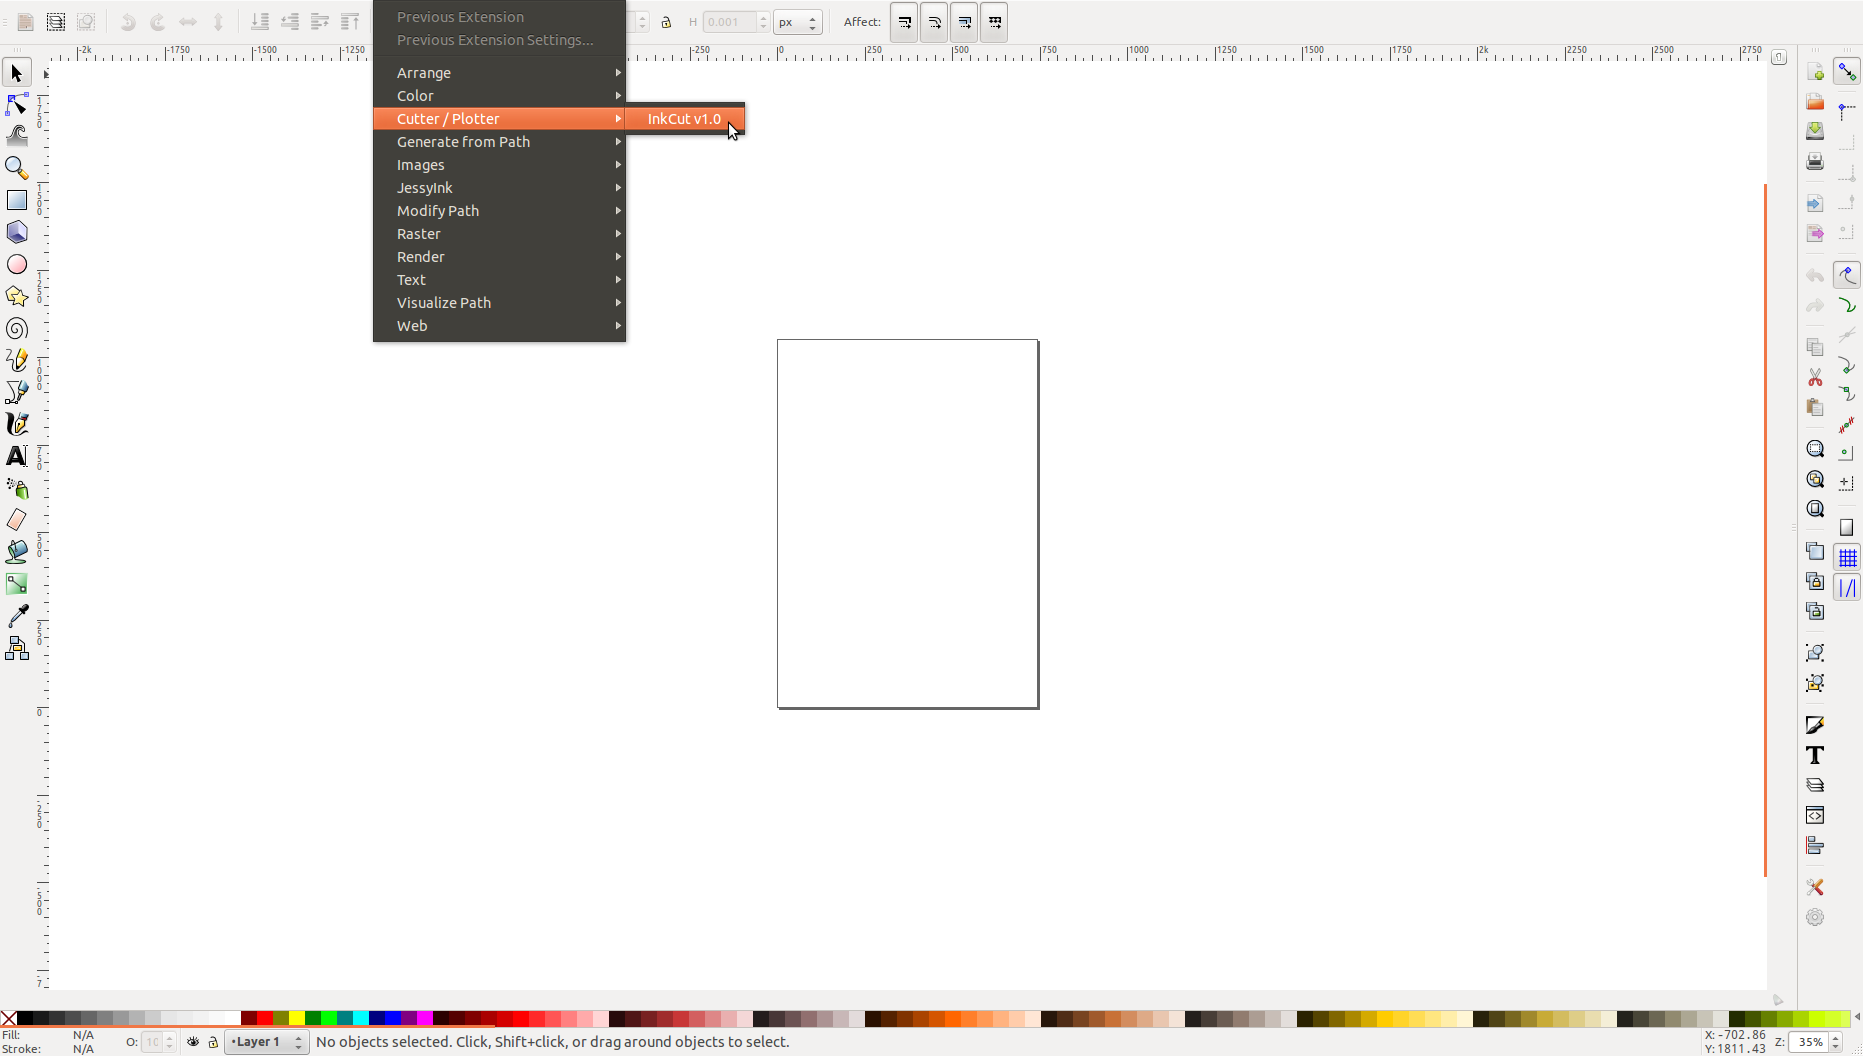The image size is (1863, 1056).
Task: Expand the Visualize Path submenu
Action: (499, 303)
